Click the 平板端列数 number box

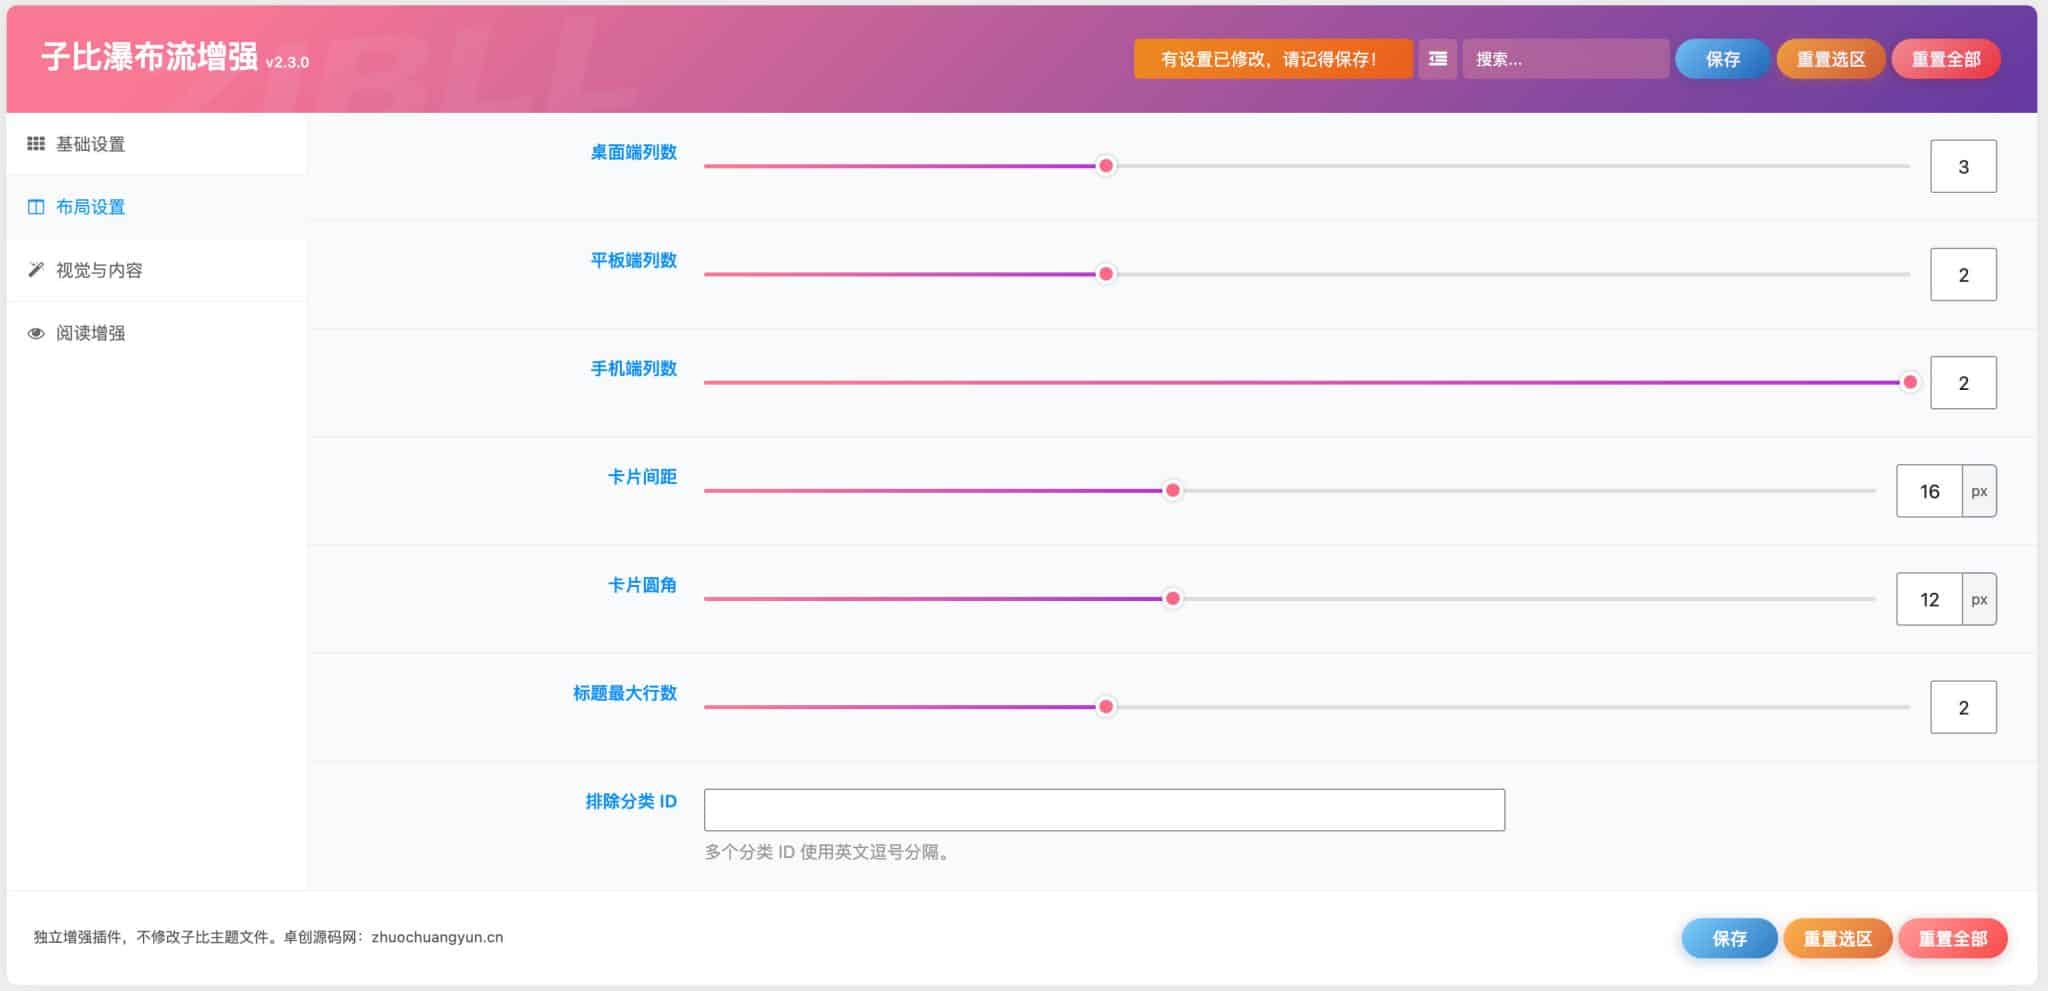tap(1963, 274)
